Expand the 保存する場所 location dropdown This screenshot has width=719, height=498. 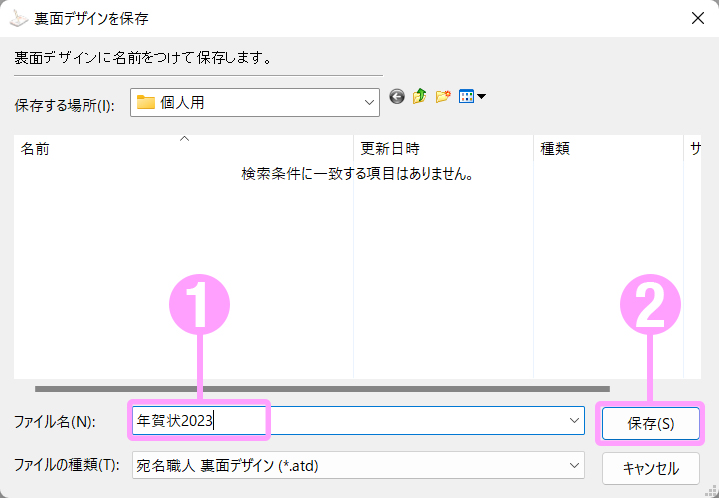coord(369,102)
